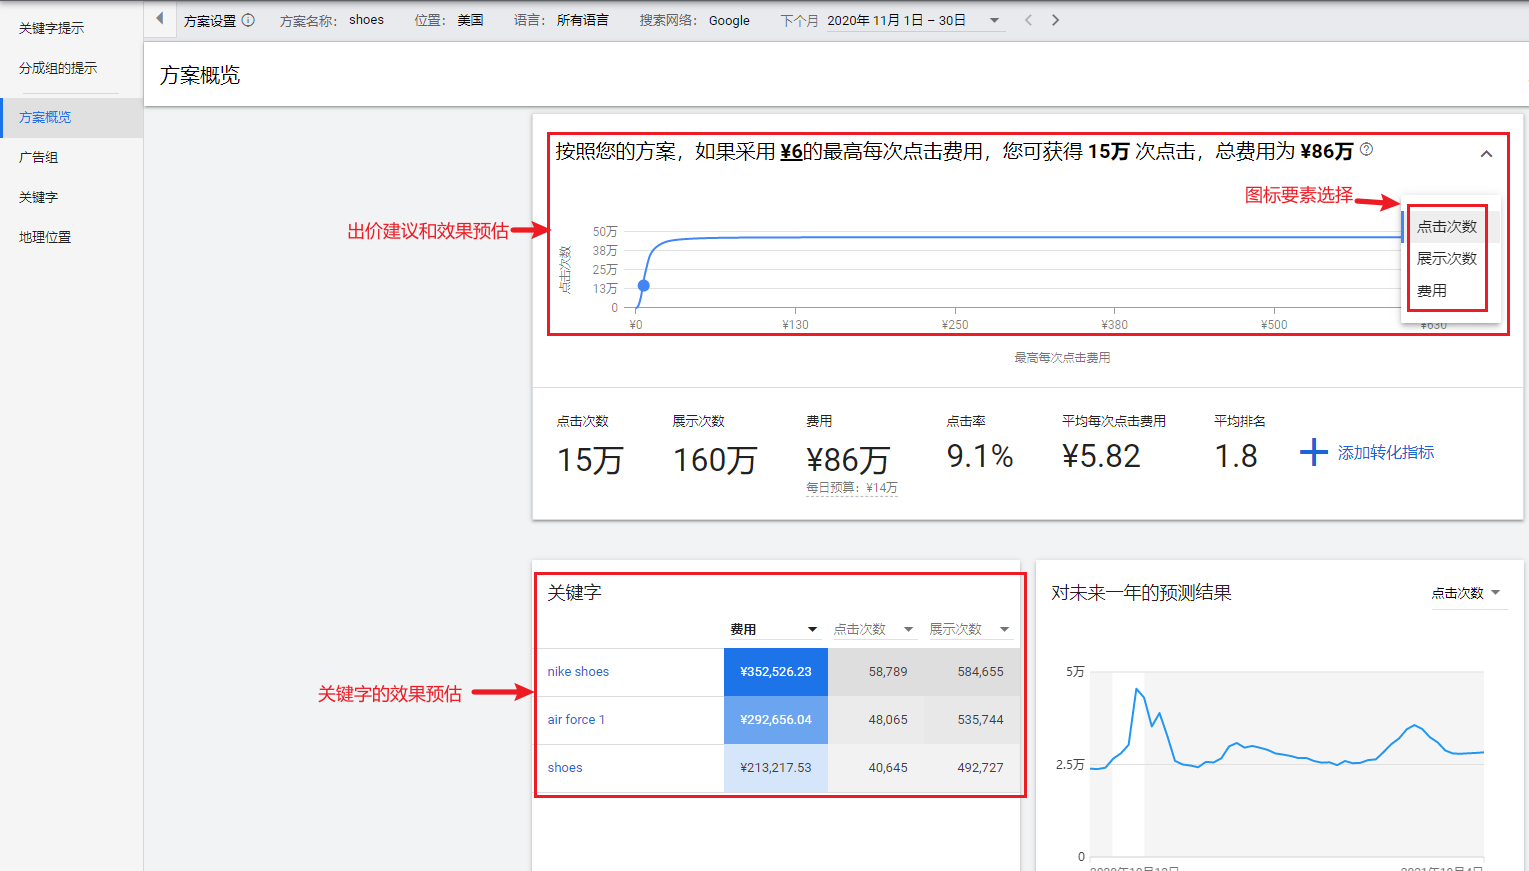Click the ¥352,526.23 cost cell
This screenshot has height=871, width=1529.
[776, 672]
